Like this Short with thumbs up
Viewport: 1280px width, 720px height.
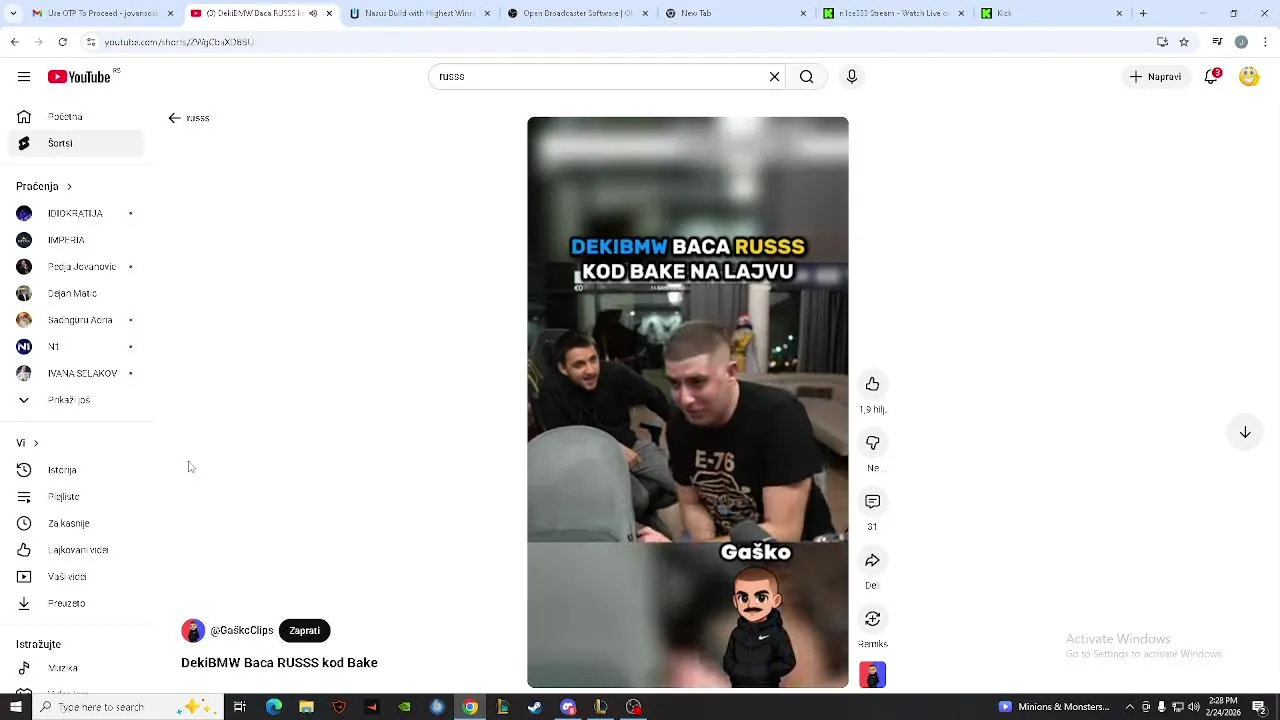(873, 385)
